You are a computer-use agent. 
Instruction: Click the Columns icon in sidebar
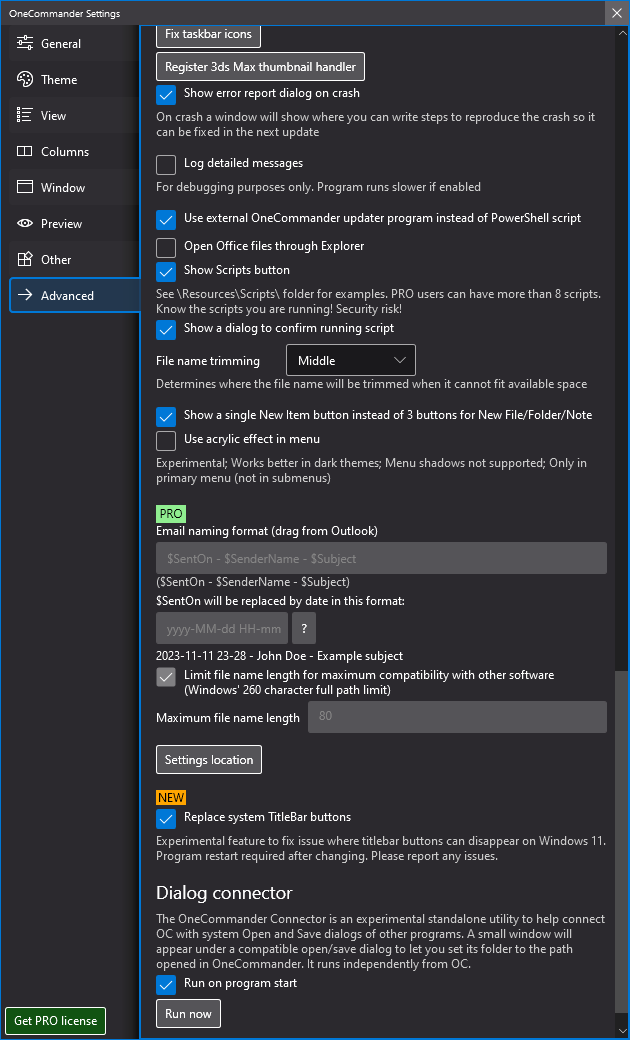point(24,152)
